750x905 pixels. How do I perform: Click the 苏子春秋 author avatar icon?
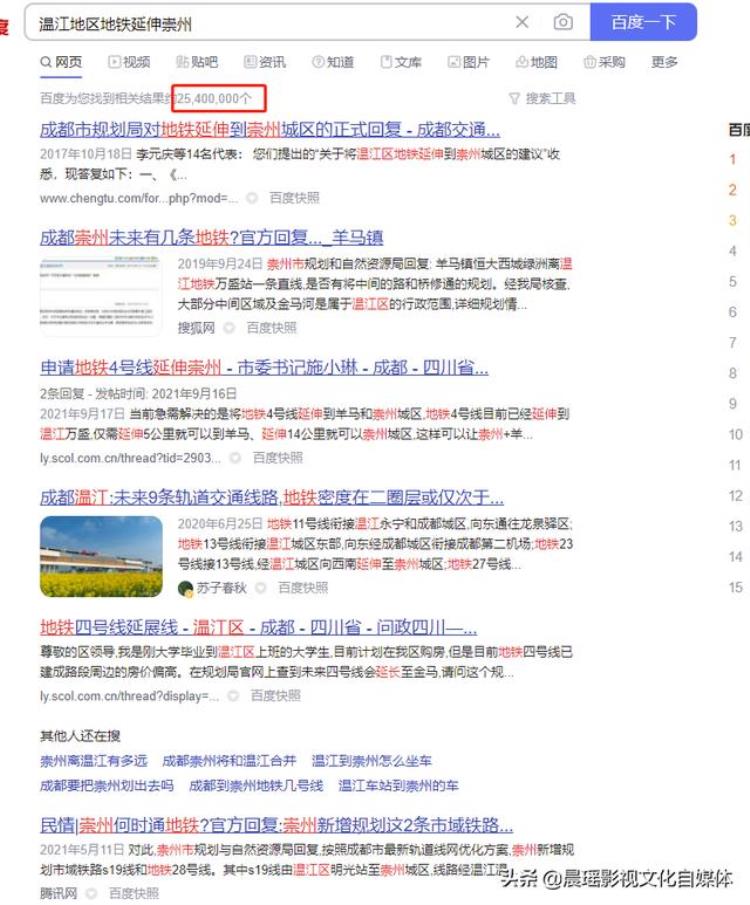[x=186, y=589]
